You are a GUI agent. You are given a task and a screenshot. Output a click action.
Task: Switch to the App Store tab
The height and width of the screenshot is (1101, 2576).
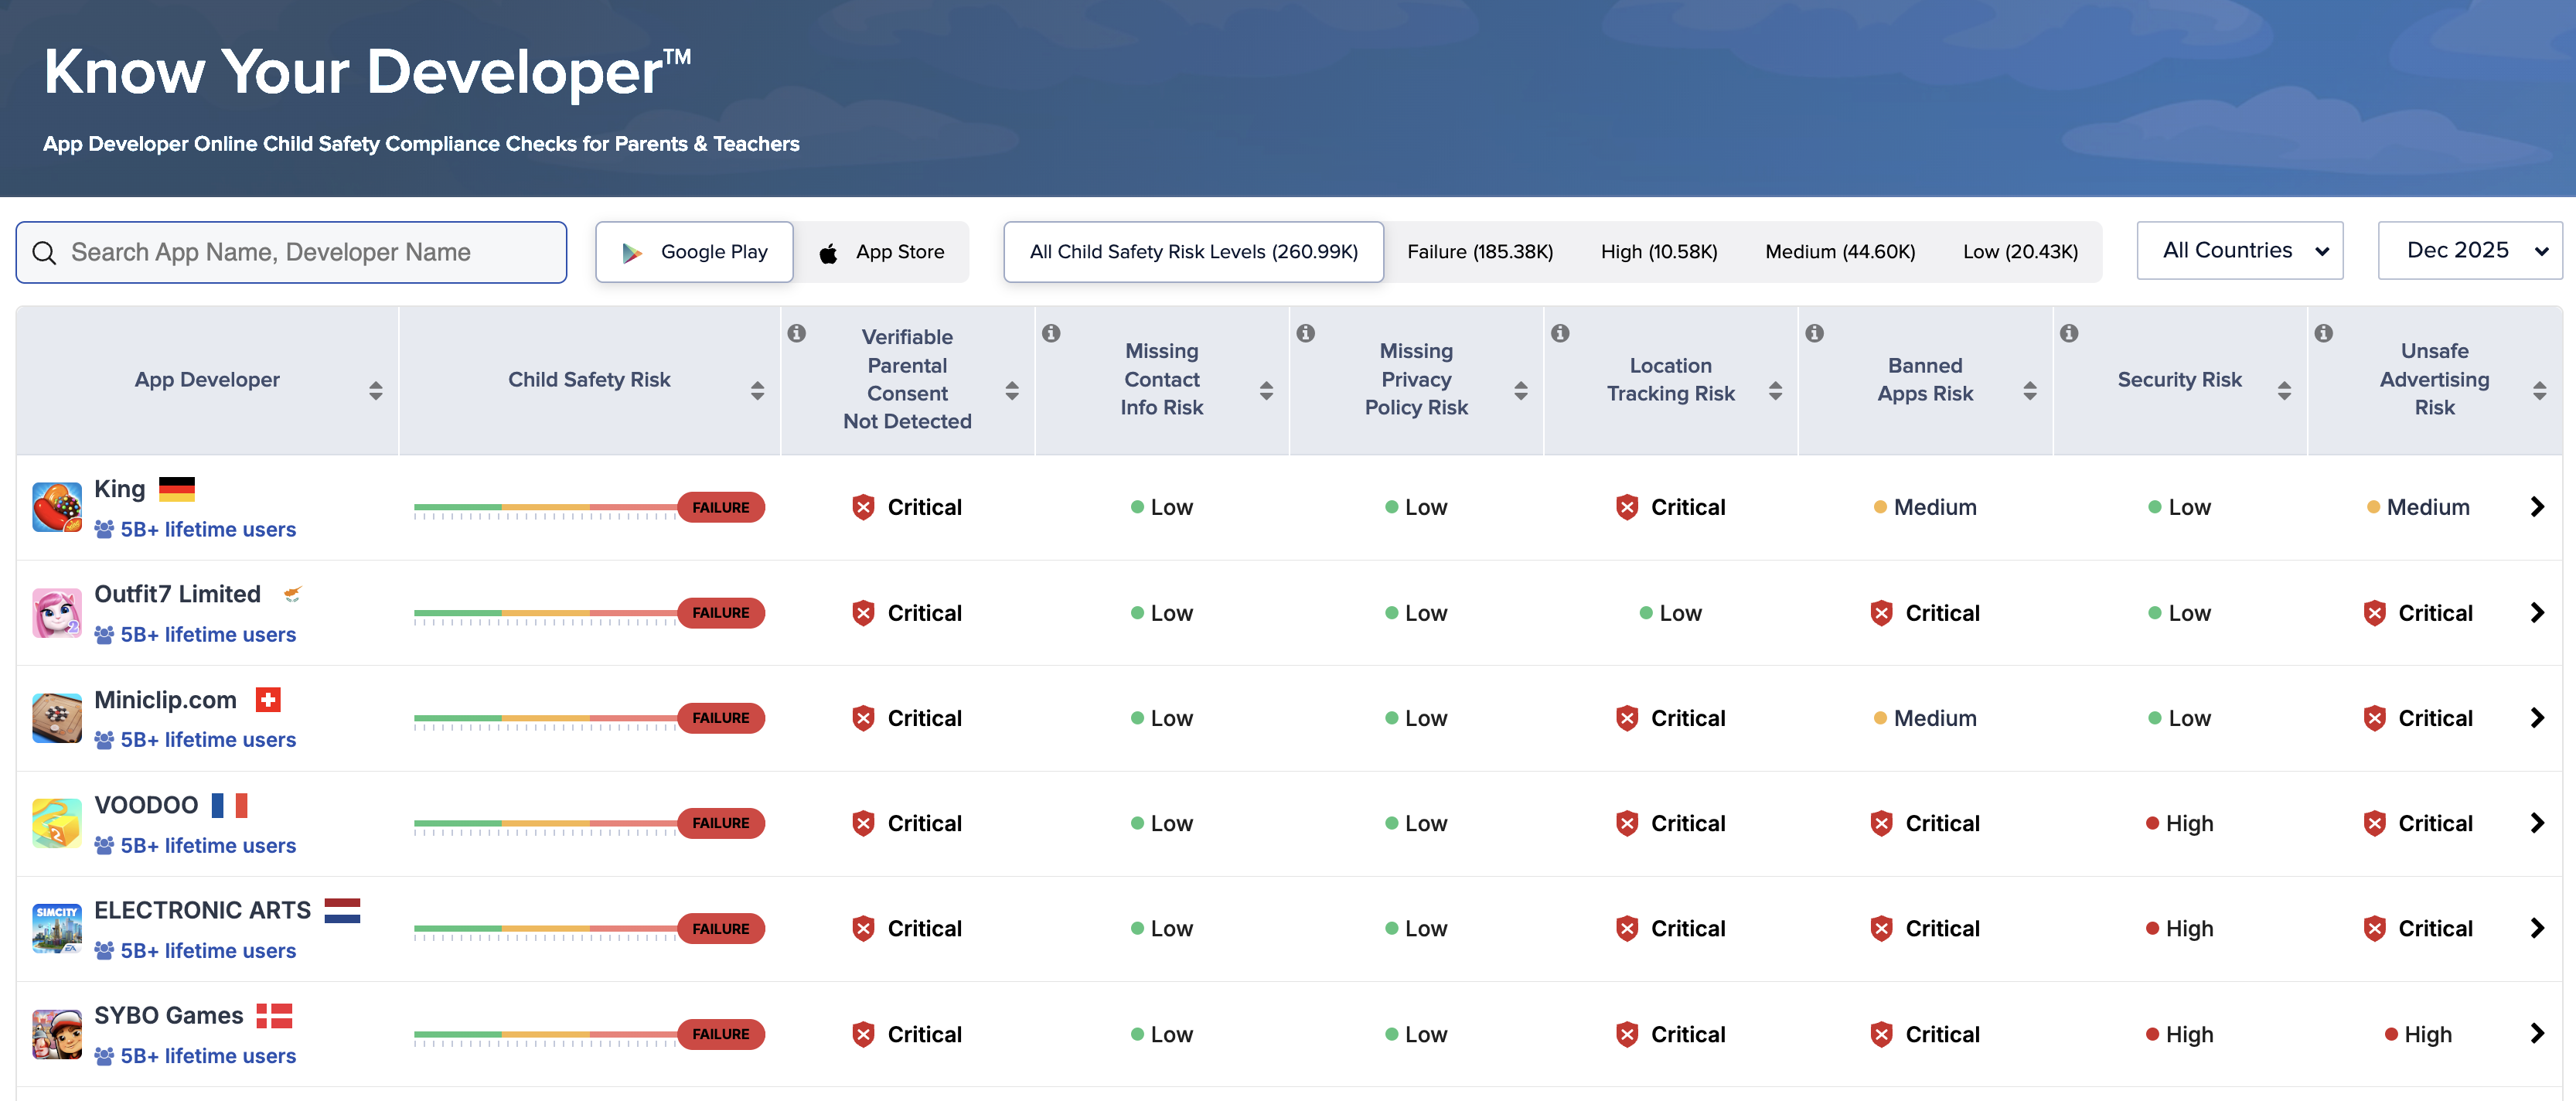[882, 252]
